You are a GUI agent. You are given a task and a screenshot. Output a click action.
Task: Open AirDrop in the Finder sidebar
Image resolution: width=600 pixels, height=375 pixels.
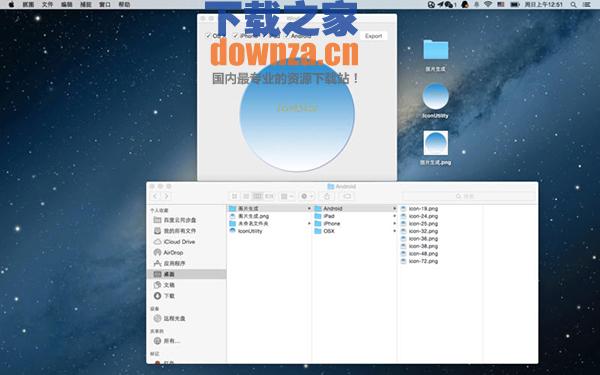click(x=187, y=253)
